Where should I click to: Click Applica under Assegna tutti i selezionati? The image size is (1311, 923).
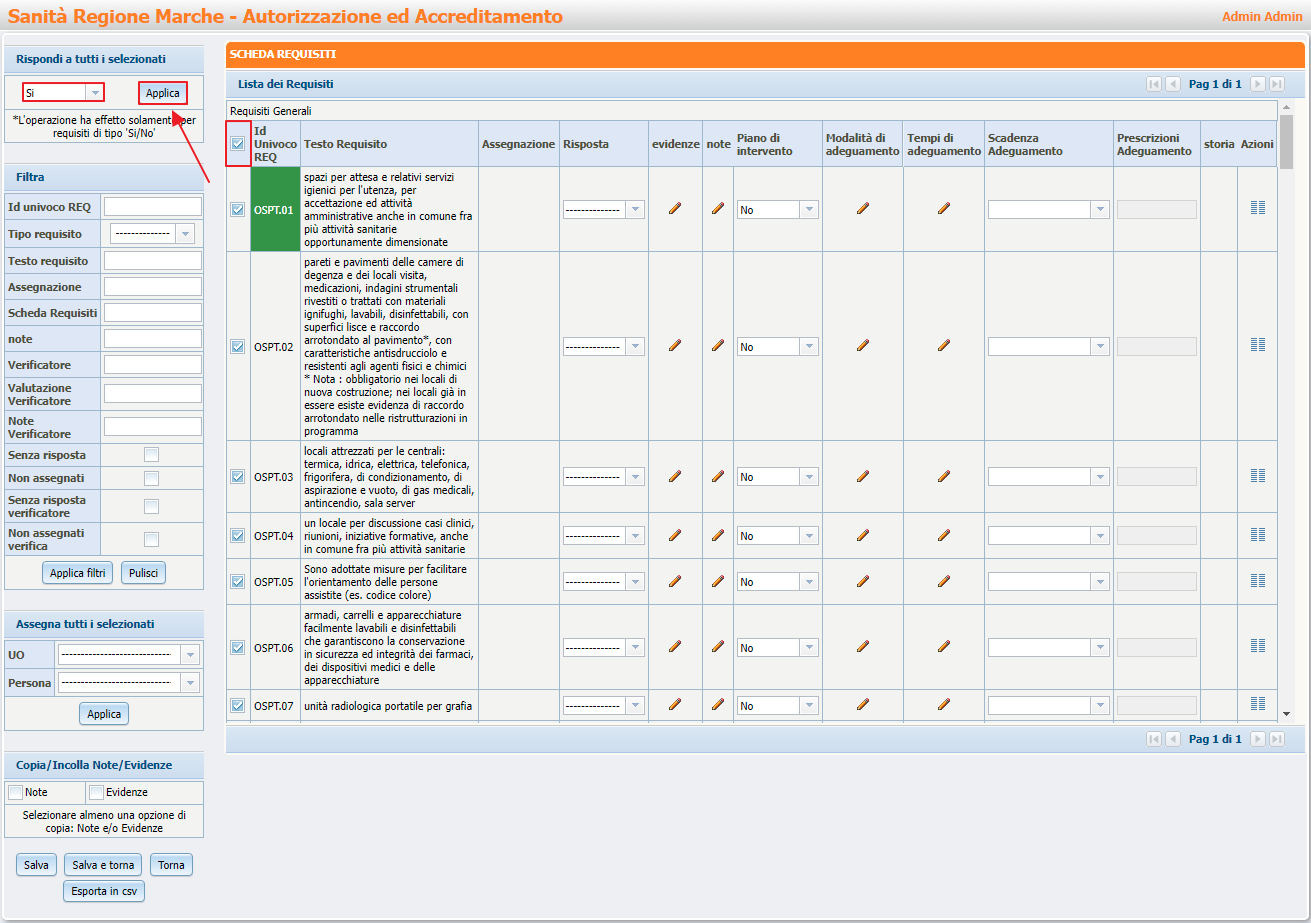pyautogui.click(x=104, y=714)
